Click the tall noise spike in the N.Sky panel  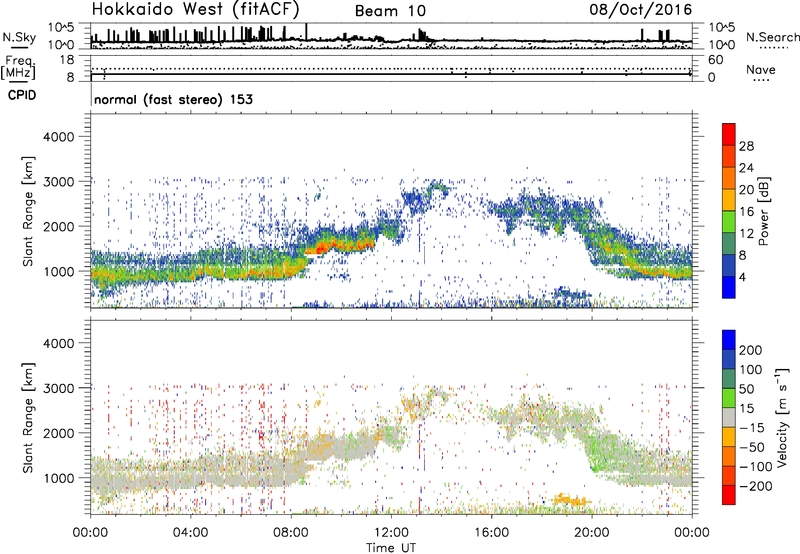click(306, 32)
